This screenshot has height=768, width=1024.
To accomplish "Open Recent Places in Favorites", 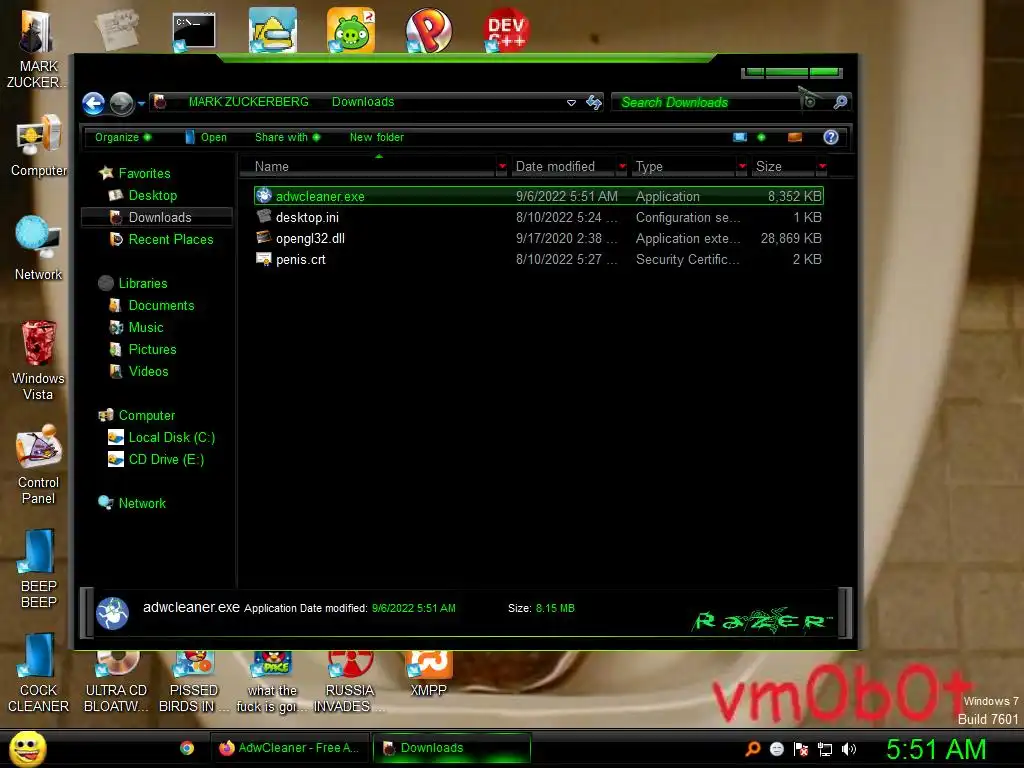I will point(161,239).
